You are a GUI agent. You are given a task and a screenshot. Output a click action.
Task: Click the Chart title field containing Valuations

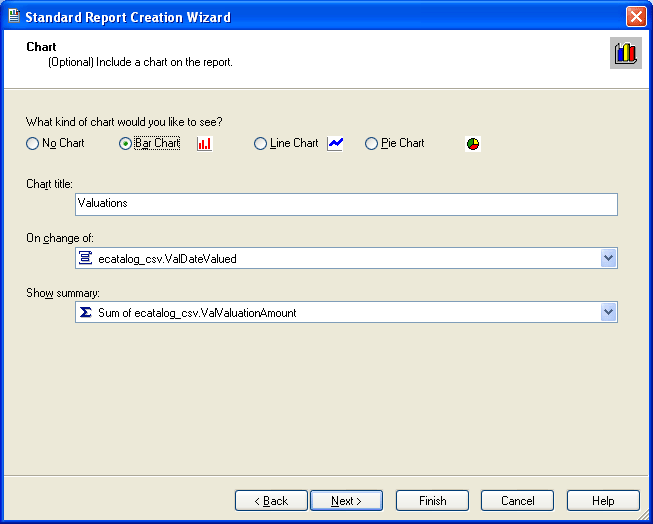346,204
